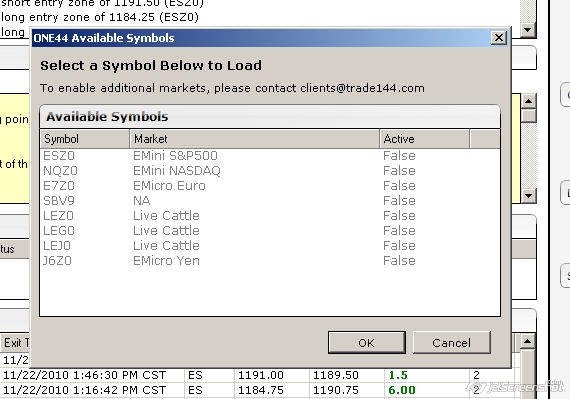Pick the LEG0 Live Cattle row
The width and height of the screenshot is (570, 399).
click(270, 231)
